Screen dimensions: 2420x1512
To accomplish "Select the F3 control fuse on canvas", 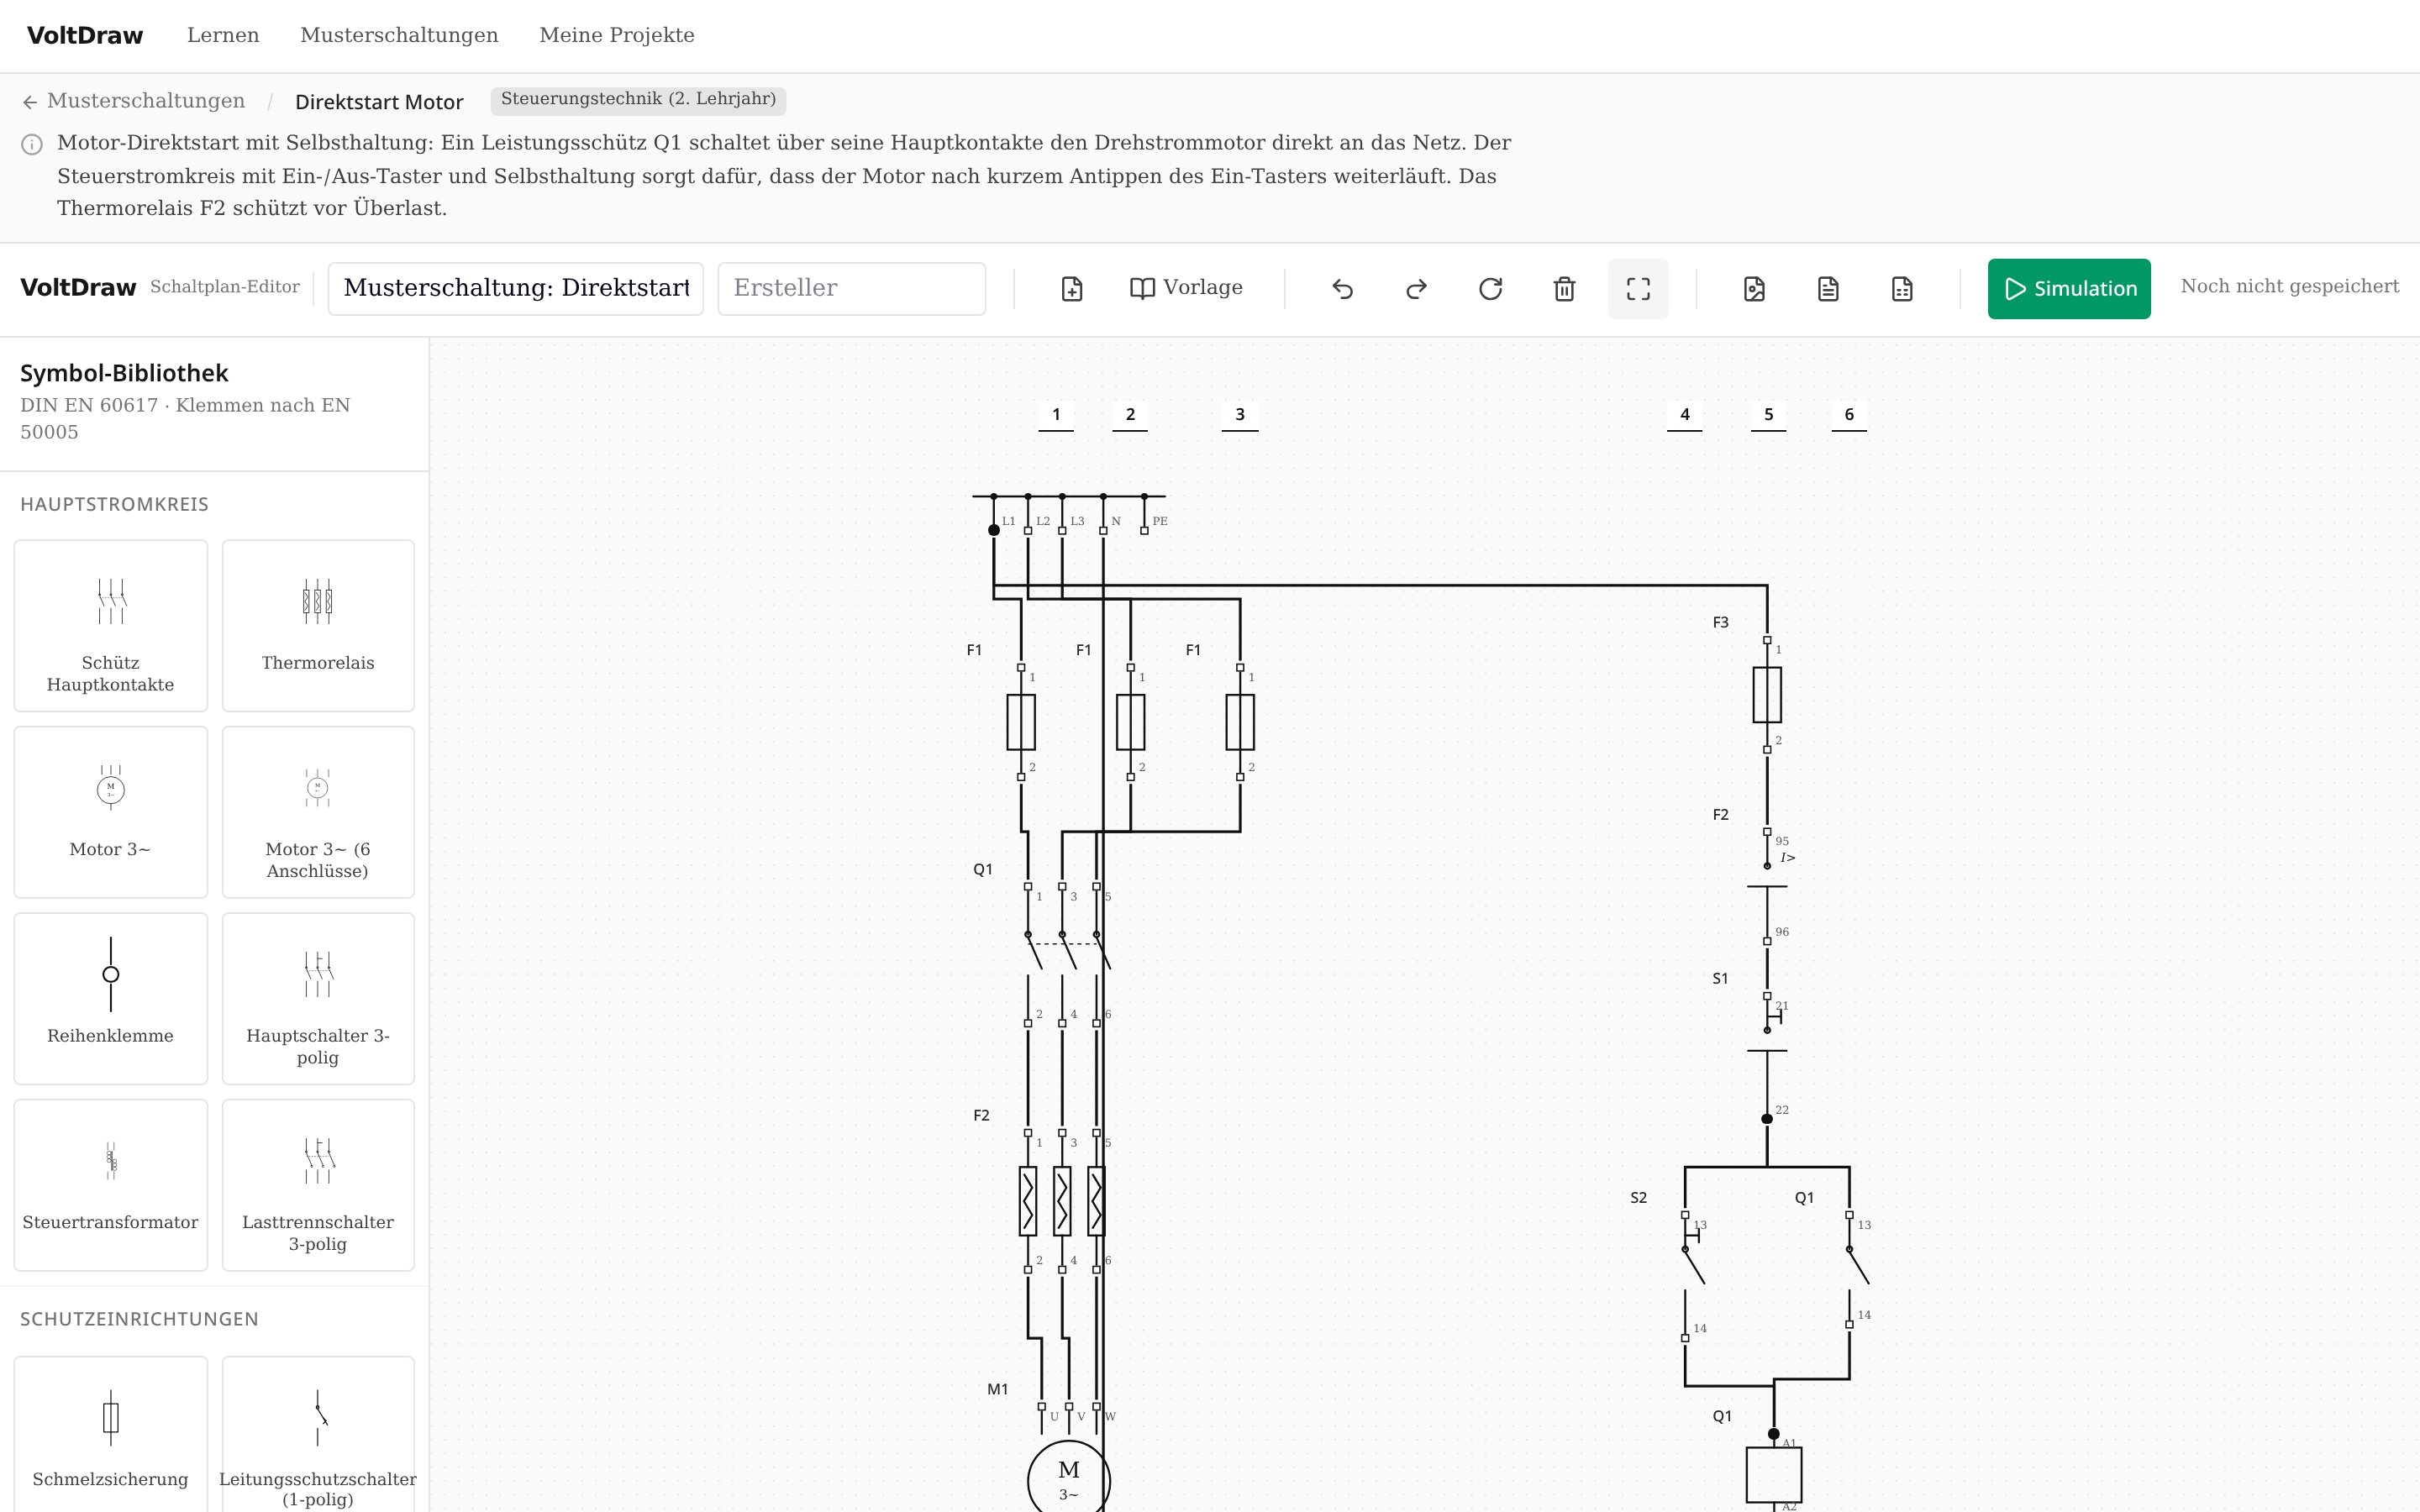I will click(1767, 695).
